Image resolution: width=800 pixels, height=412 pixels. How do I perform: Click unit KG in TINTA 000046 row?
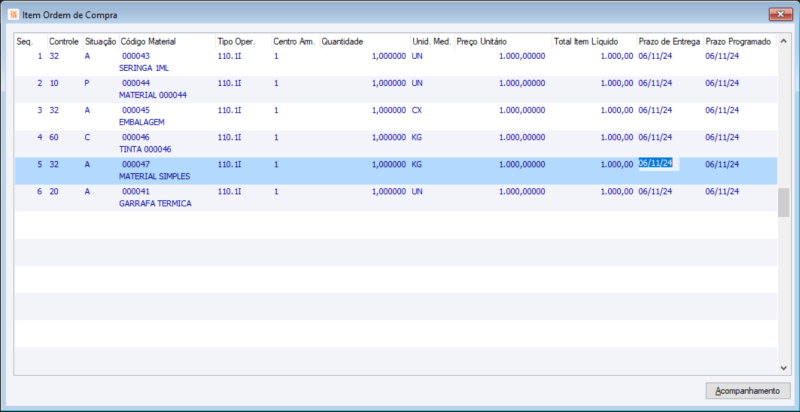coord(417,137)
